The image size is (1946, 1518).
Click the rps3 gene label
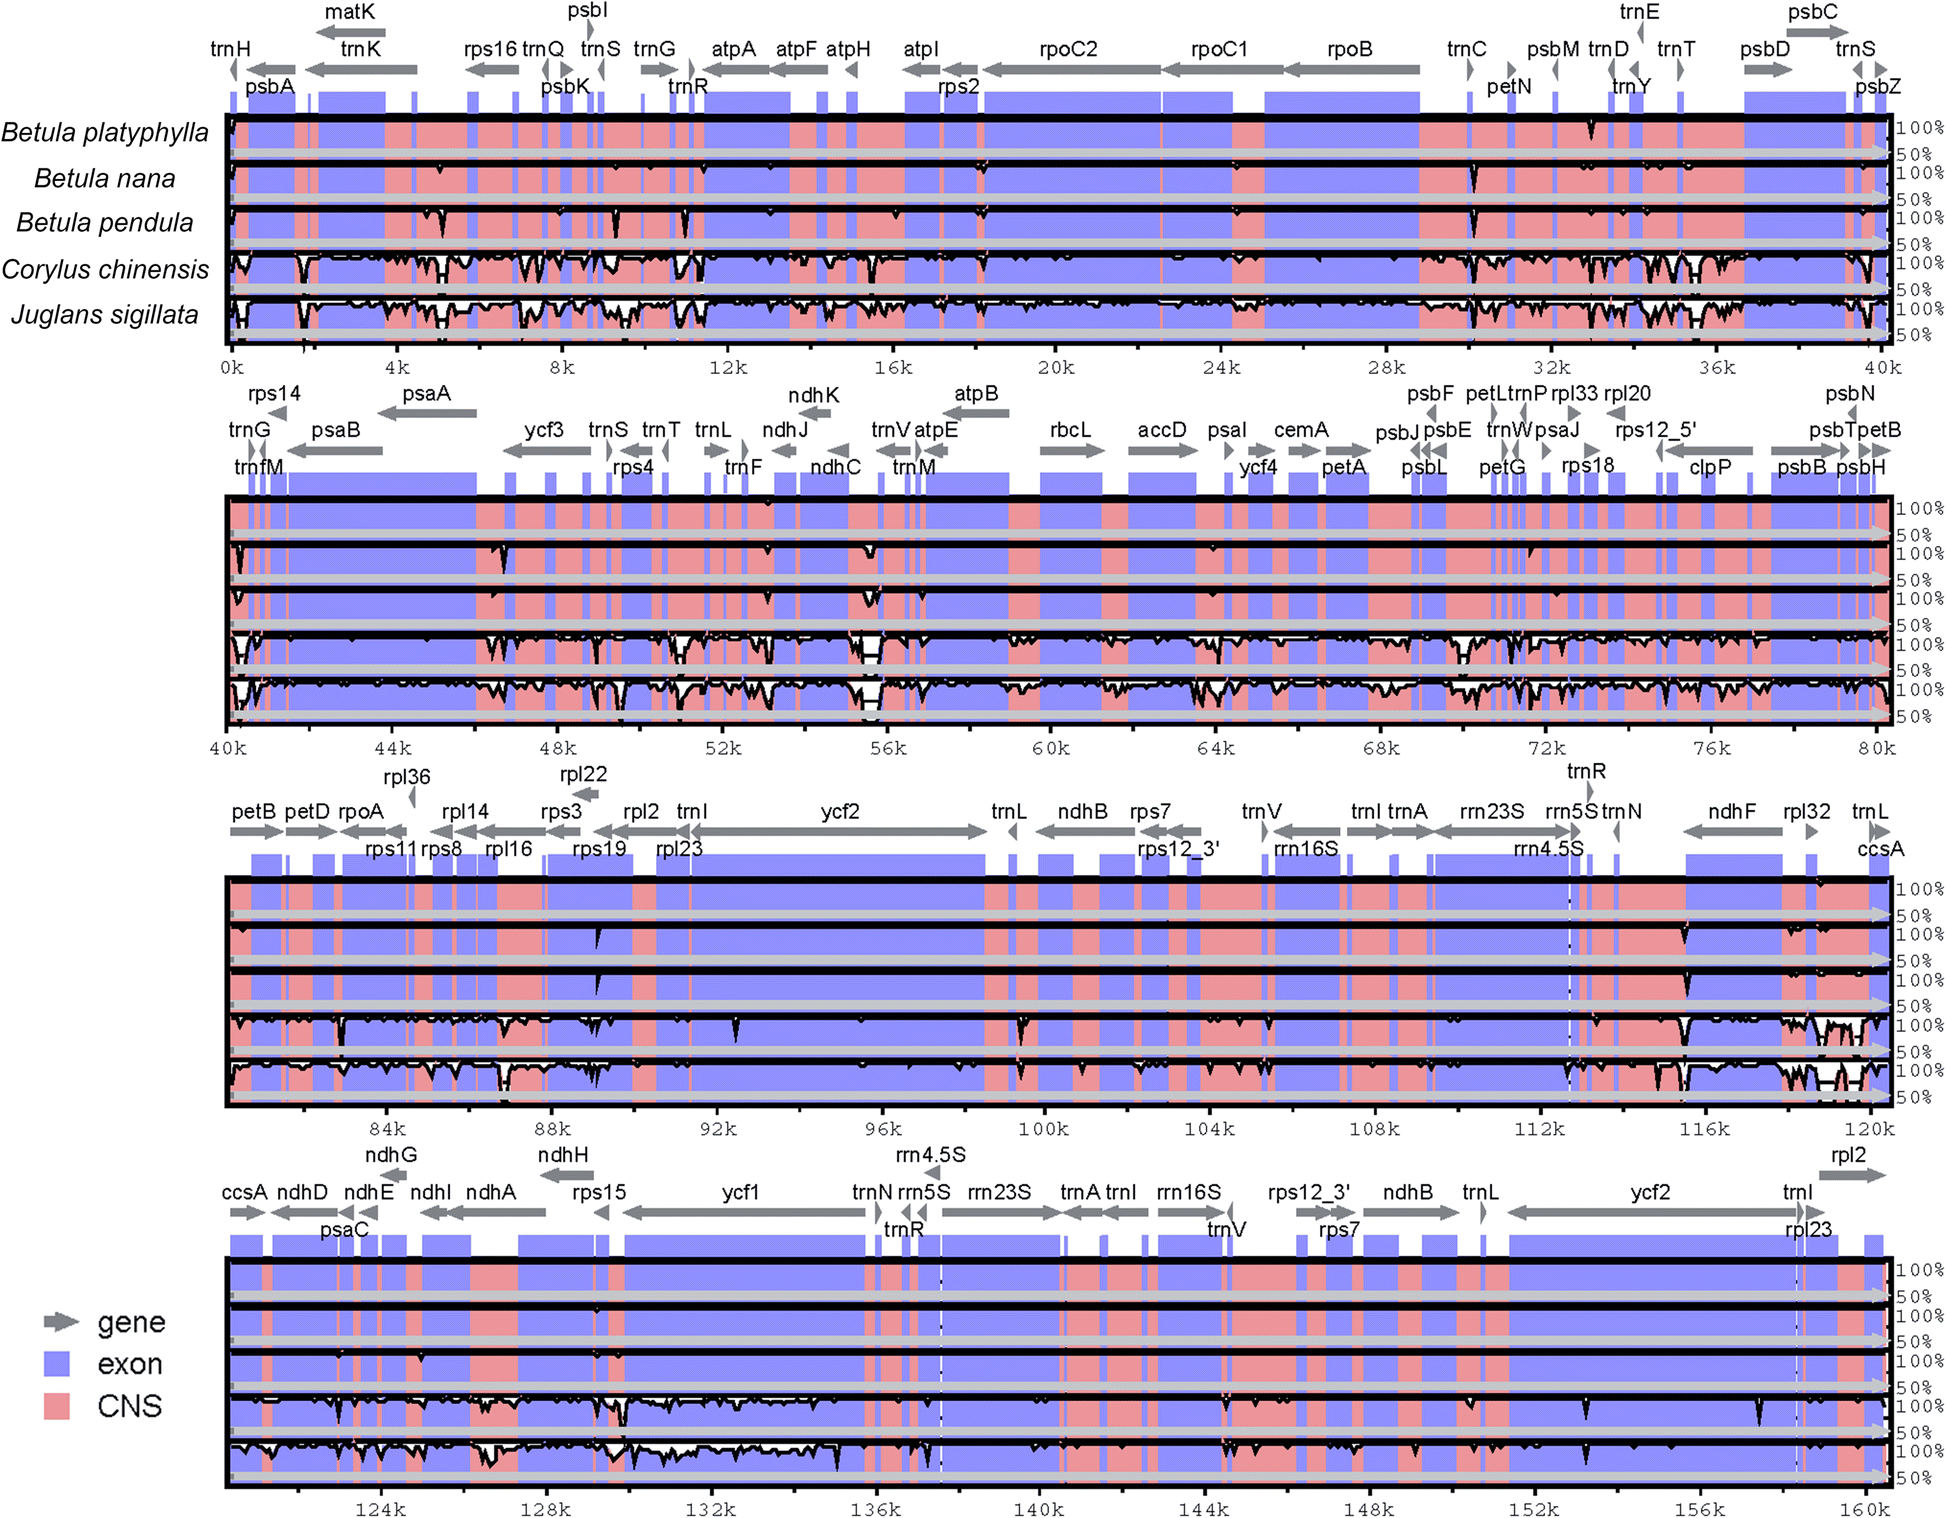(x=561, y=811)
